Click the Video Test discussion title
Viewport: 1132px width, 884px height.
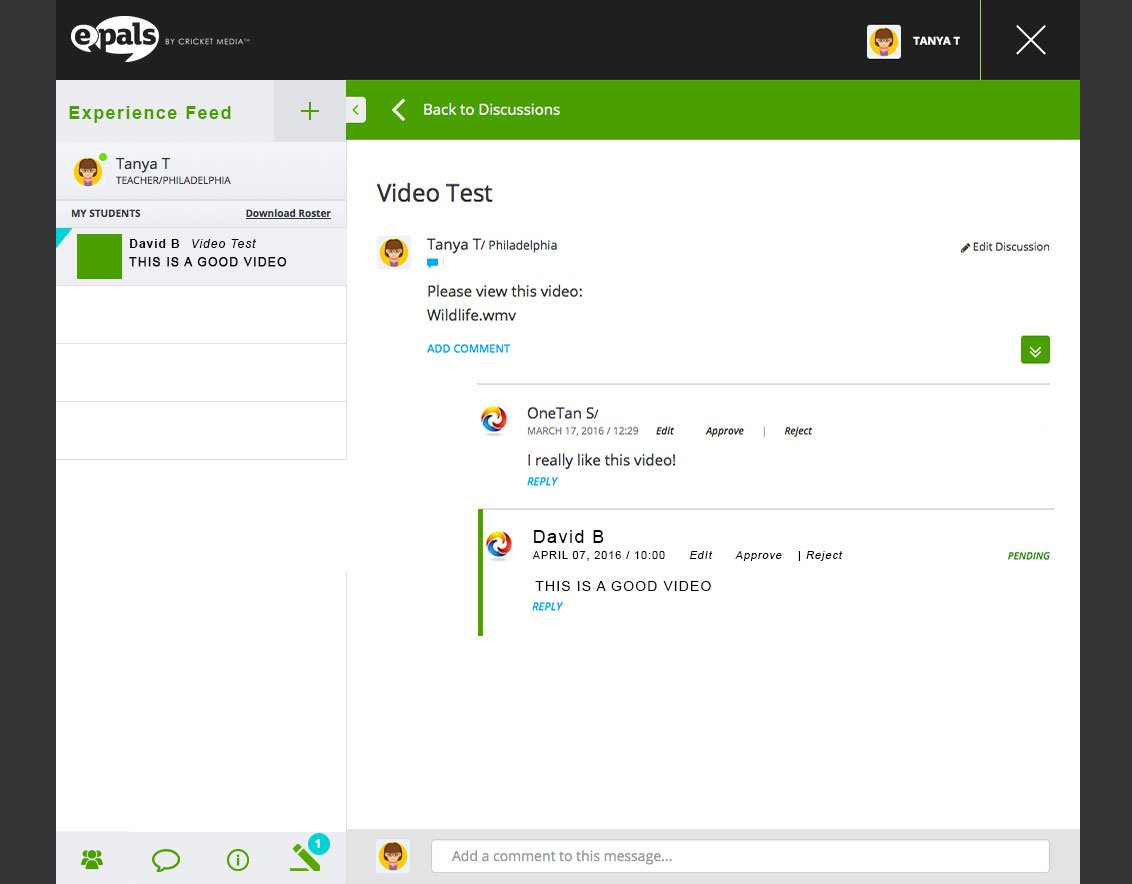435,194
